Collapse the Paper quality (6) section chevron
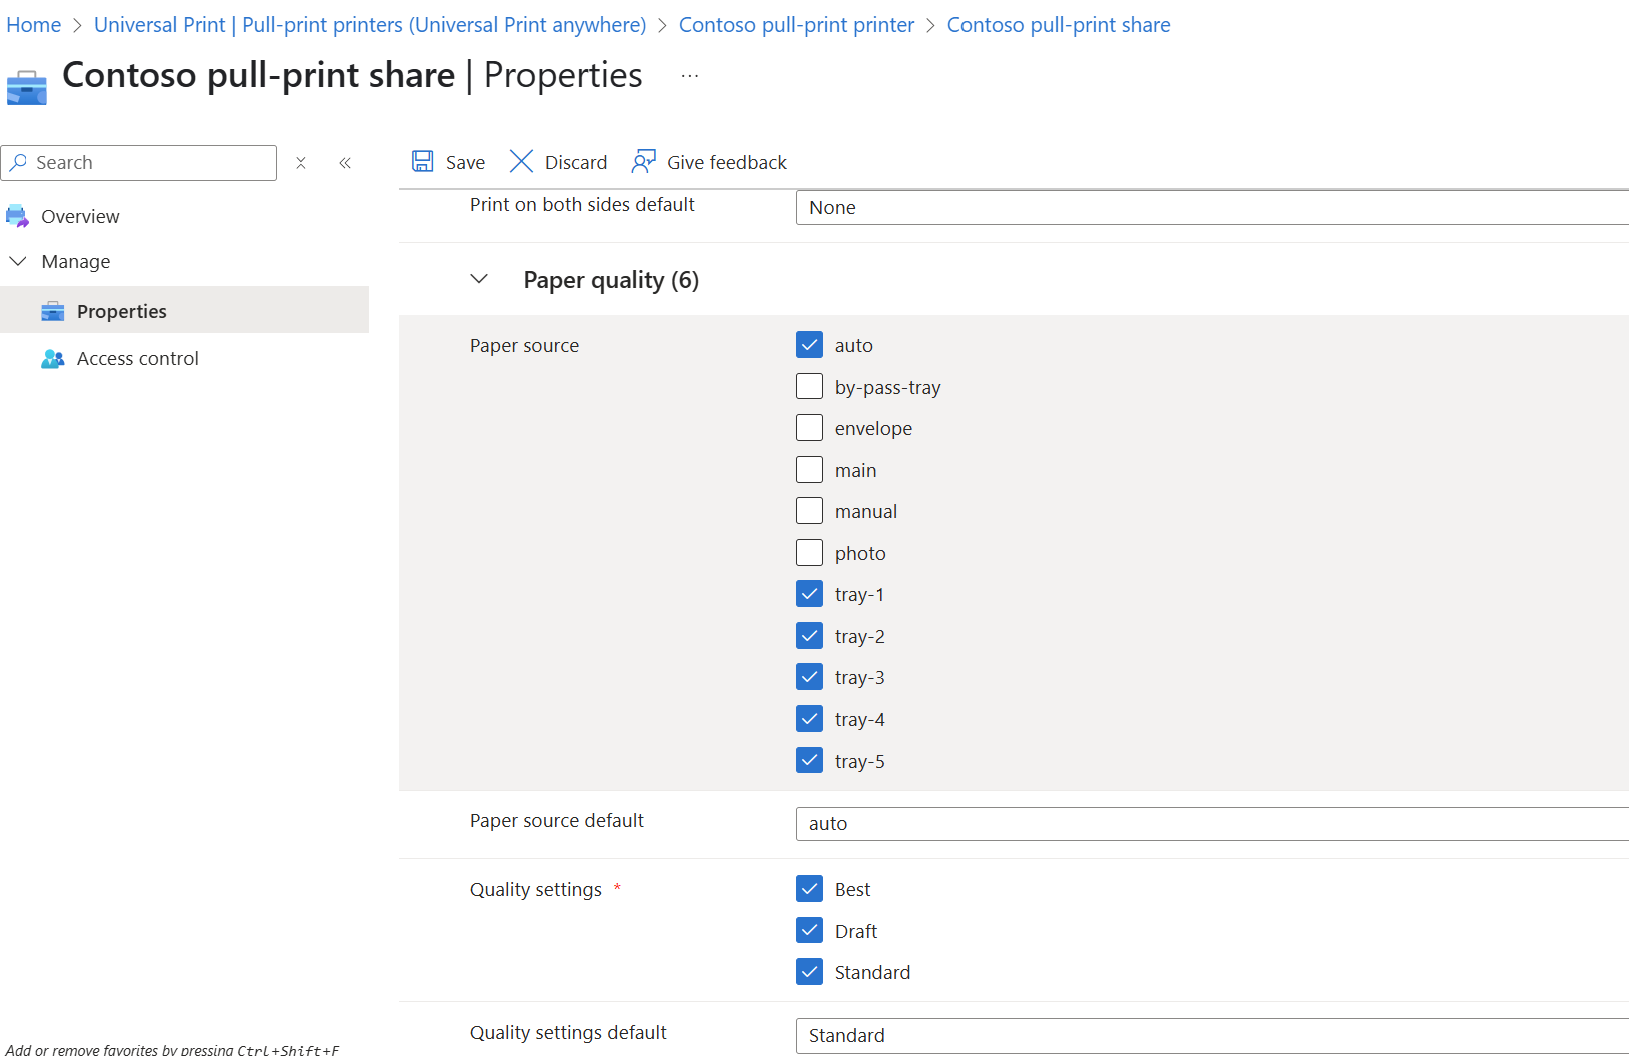1629x1056 pixels. (479, 279)
